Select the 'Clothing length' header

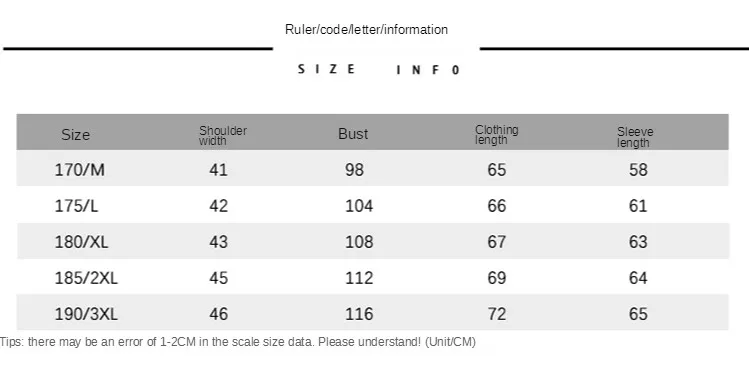[496, 134]
